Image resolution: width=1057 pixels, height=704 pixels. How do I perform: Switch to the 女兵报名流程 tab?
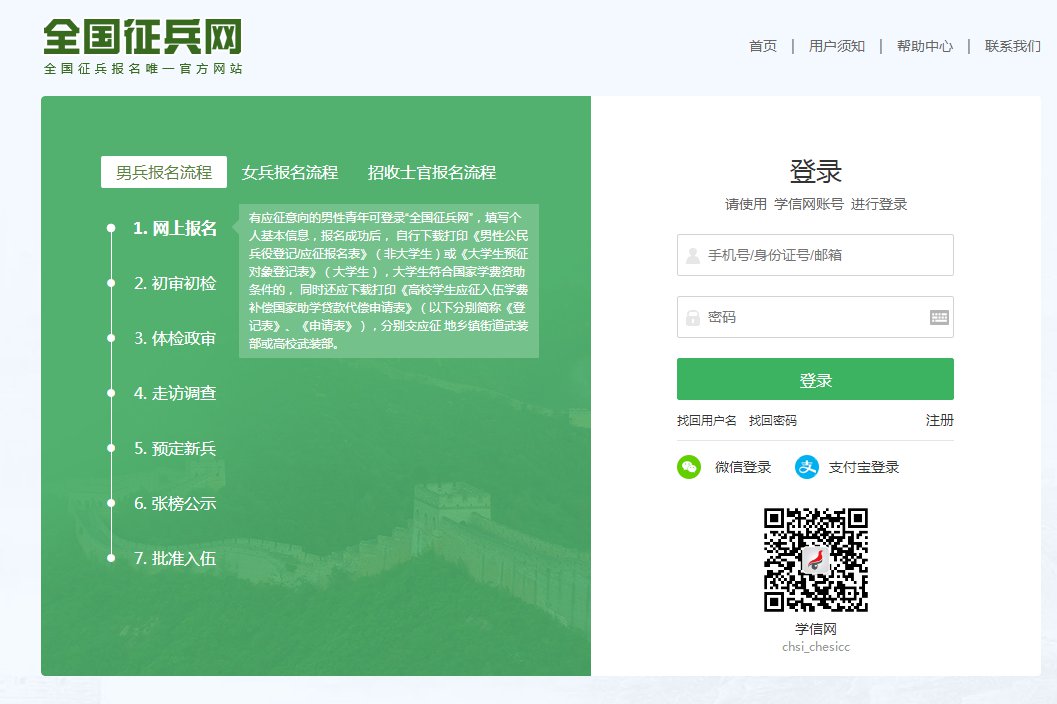click(290, 172)
